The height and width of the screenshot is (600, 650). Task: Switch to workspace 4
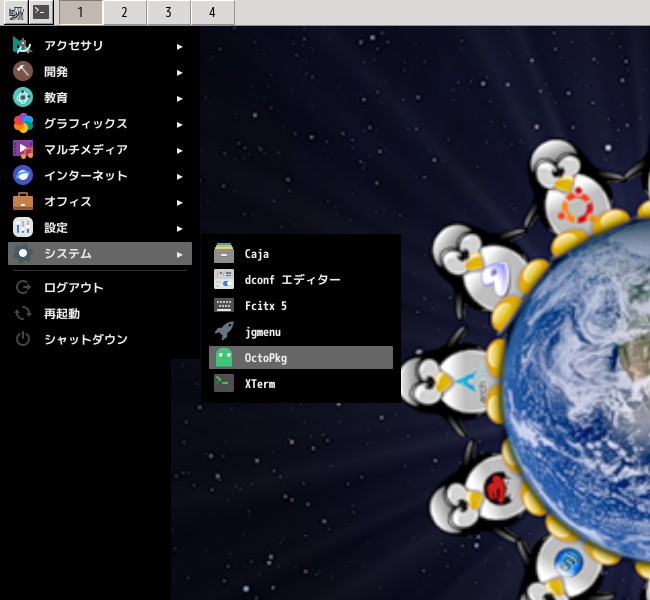[x=212, y=12]
